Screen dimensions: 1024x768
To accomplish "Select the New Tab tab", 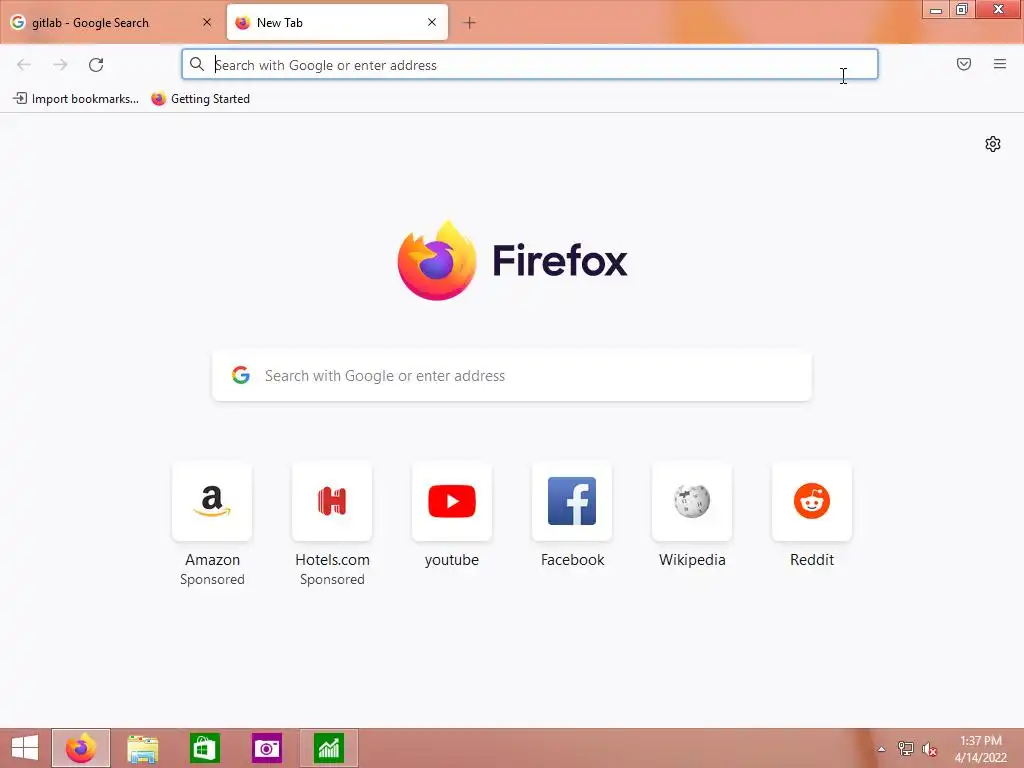I will pyautogui.click(x=337, y=23).
